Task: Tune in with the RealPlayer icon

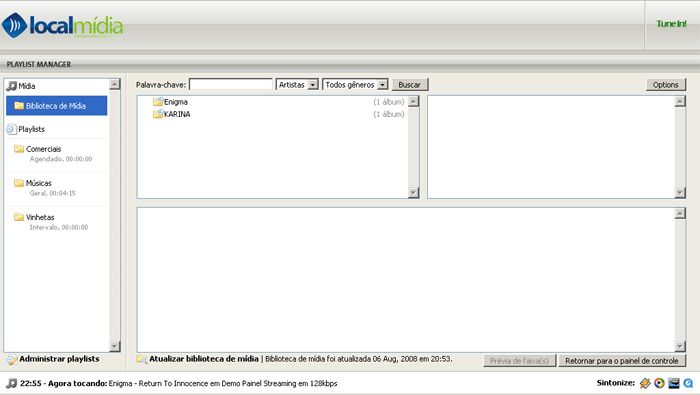Action: coord(674,383)
